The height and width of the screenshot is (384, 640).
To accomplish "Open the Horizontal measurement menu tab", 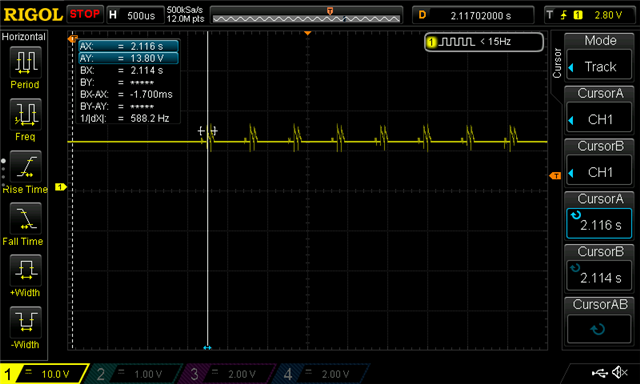I will point(24,37).
